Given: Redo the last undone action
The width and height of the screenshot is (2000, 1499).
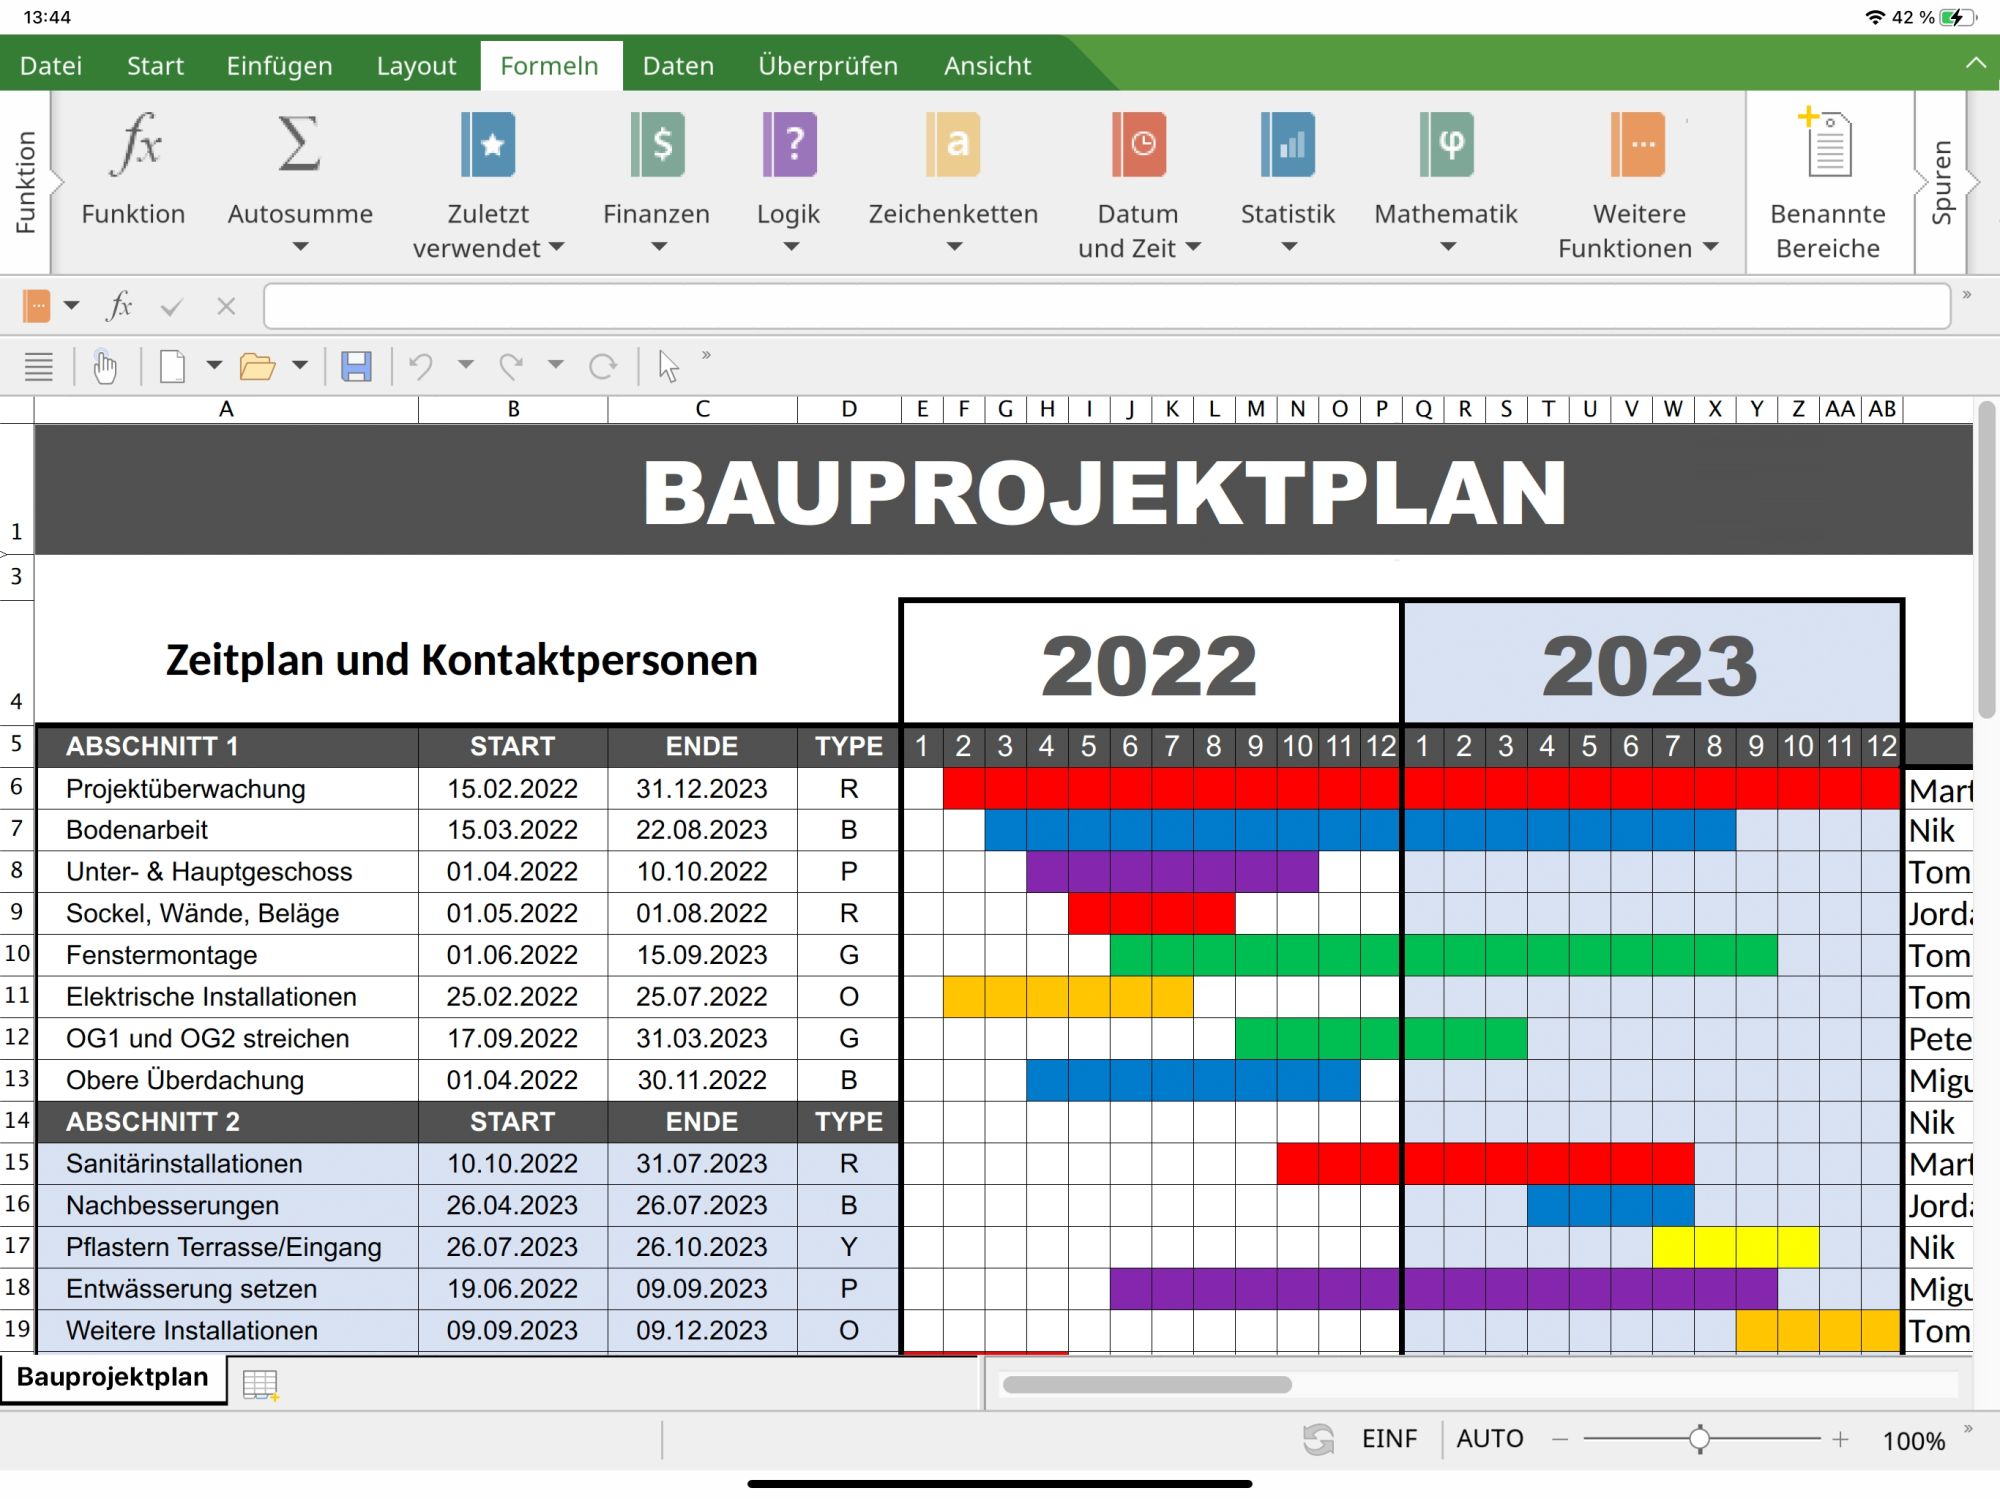Looking at the screenshot, I should [x=511, y=367].
